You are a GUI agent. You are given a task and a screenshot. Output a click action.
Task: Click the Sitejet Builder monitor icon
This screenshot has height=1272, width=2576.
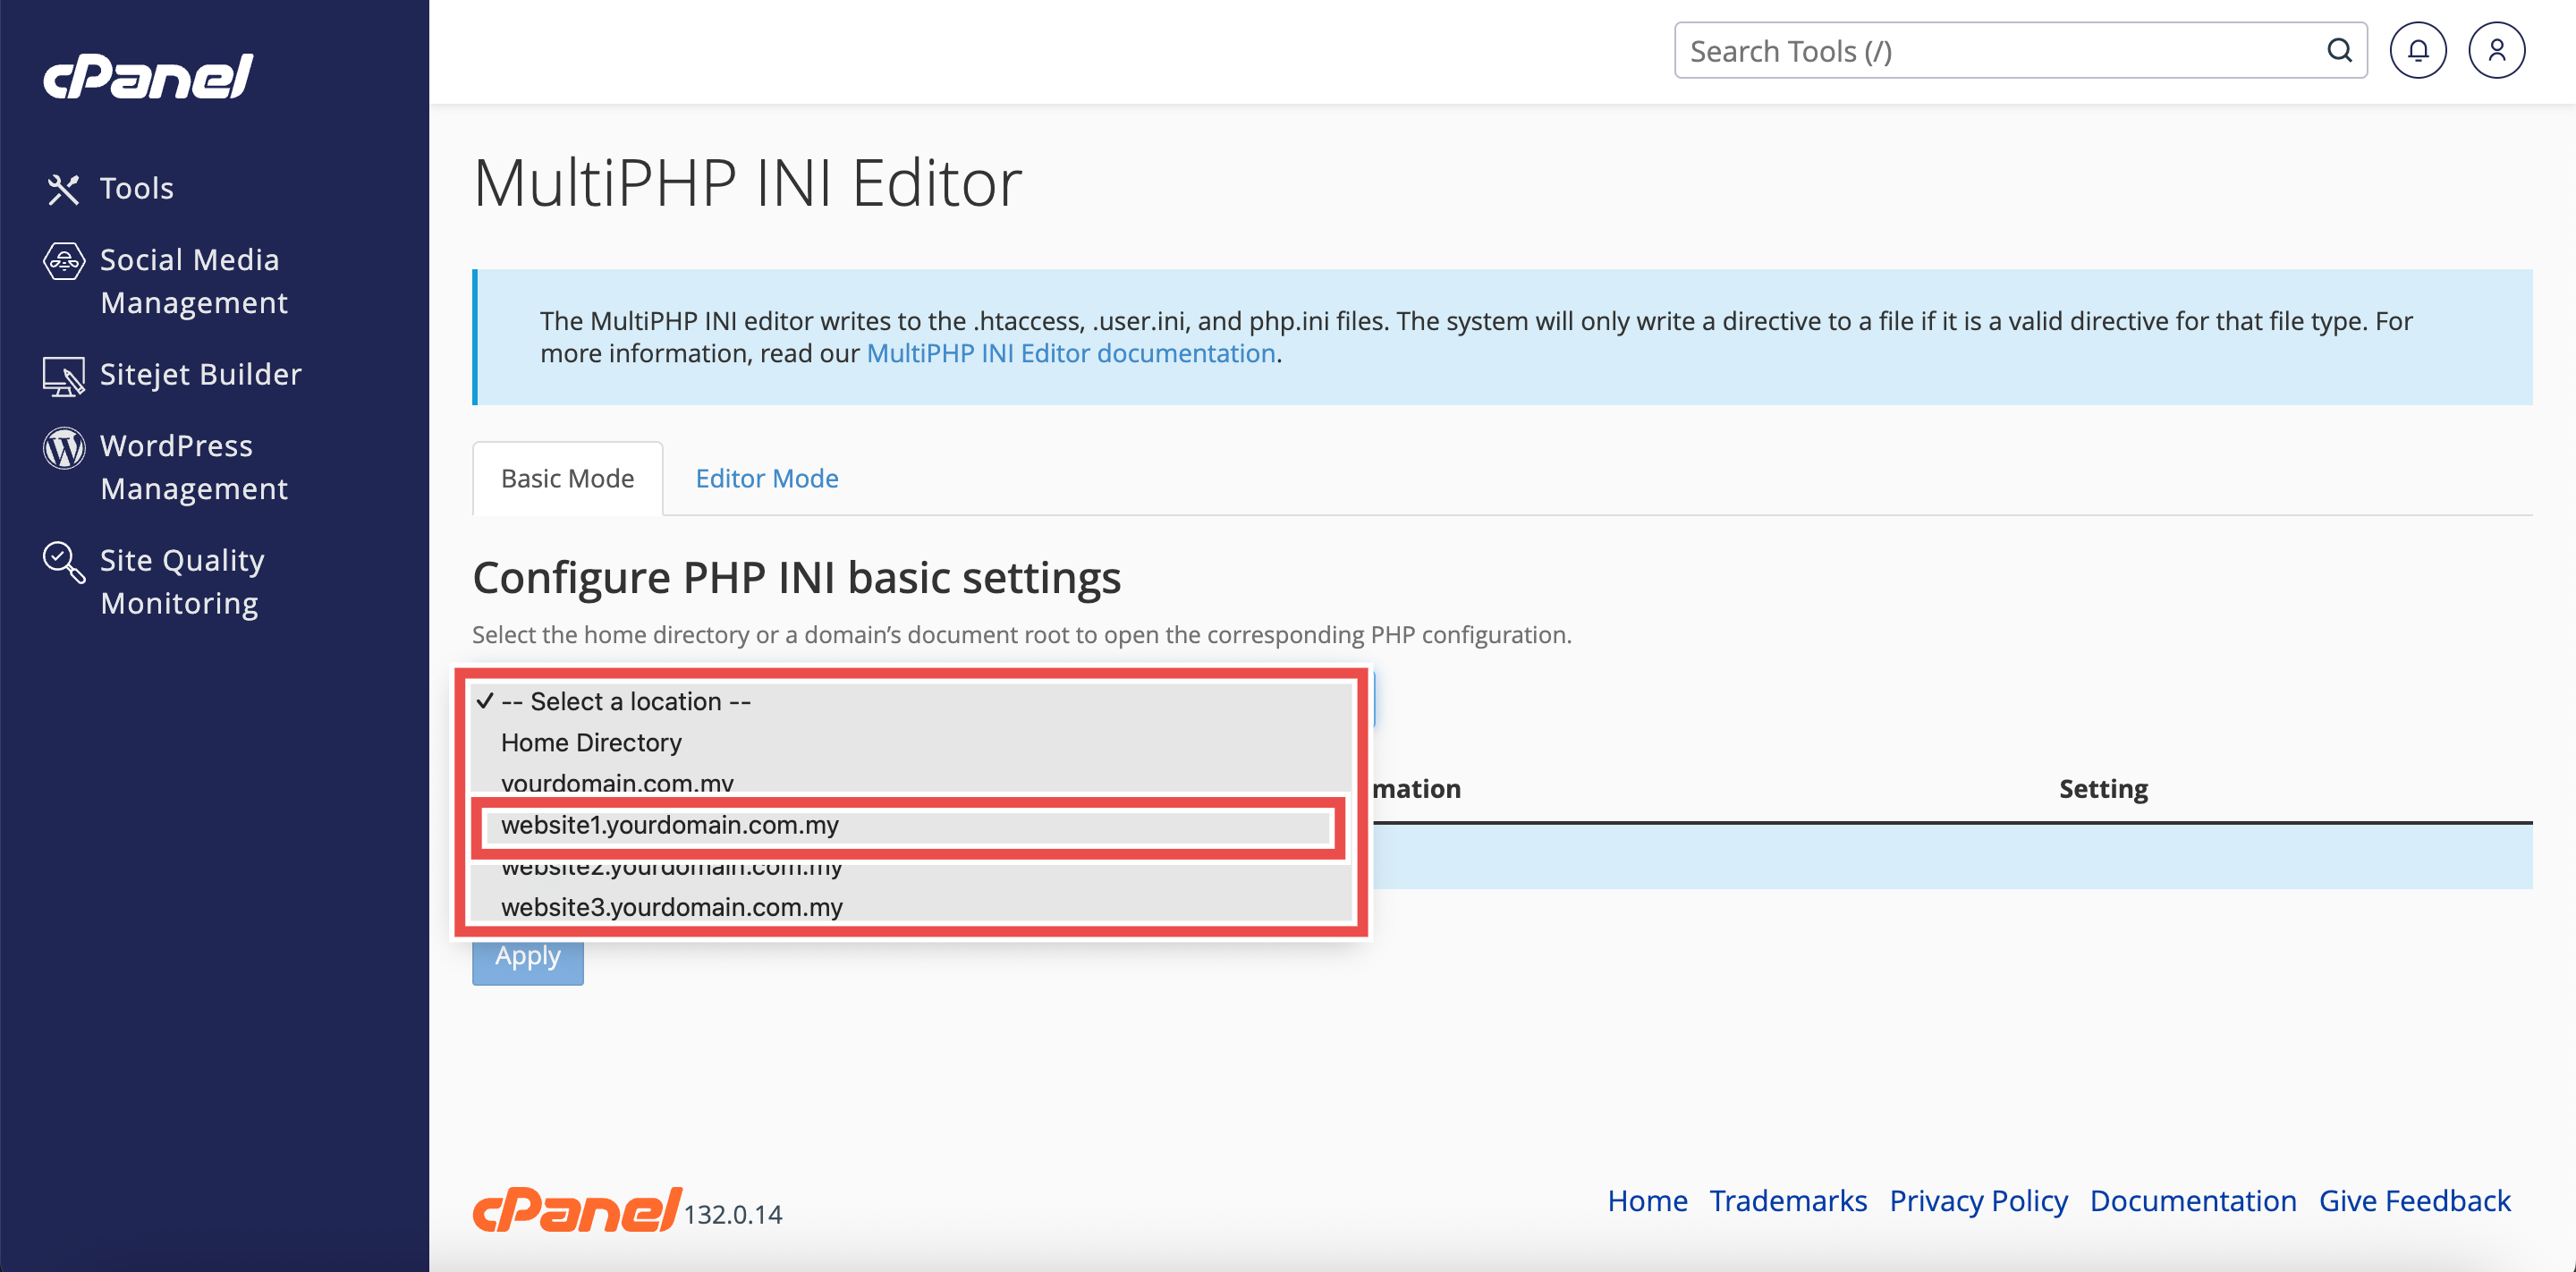point(63,376)
